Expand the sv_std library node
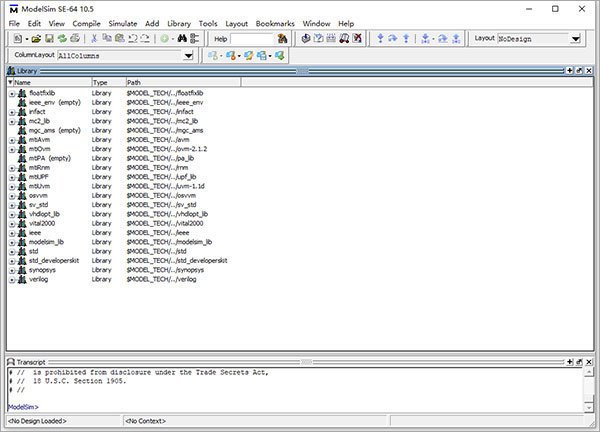The image size is (600, 432). 12,205
